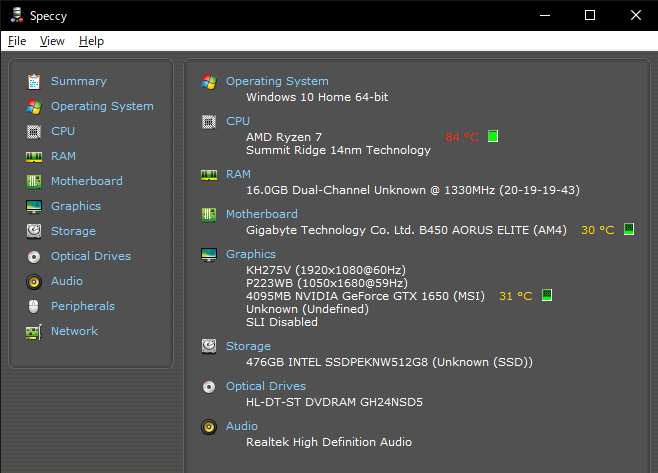Select Storage in the sidebar
The height and width of the screenshot is (473, 658).
coord(73,231)
